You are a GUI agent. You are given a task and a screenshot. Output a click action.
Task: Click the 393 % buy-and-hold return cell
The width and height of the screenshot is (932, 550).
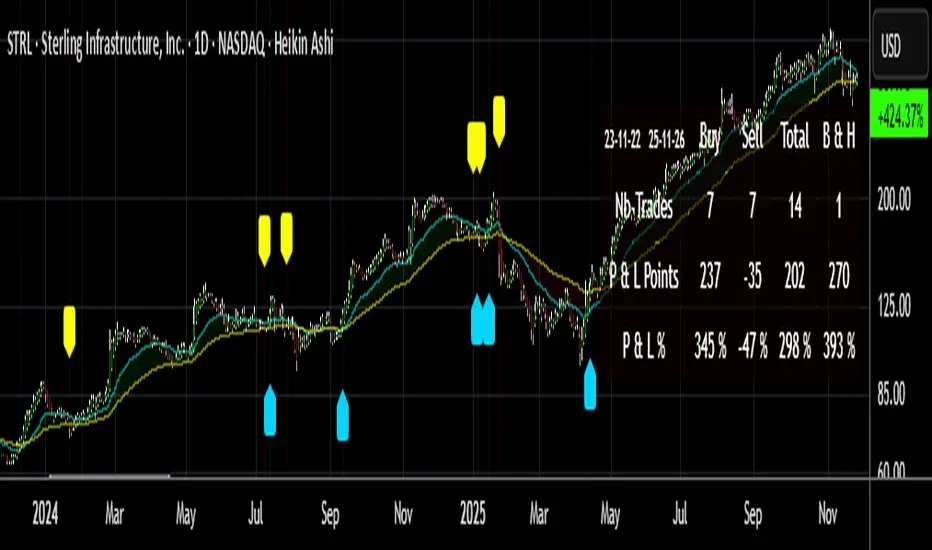pos(839,345)
